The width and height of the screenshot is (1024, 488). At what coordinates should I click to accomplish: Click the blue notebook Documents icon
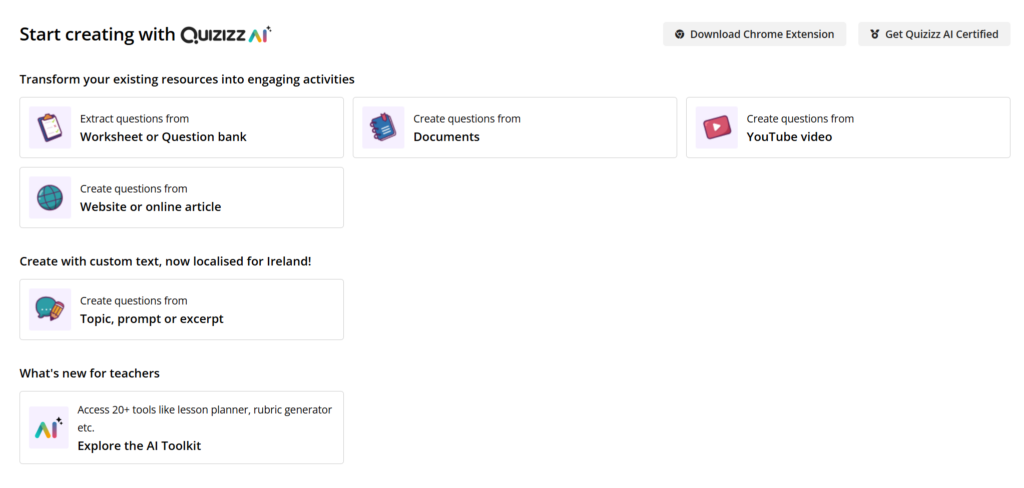[383, 128]
